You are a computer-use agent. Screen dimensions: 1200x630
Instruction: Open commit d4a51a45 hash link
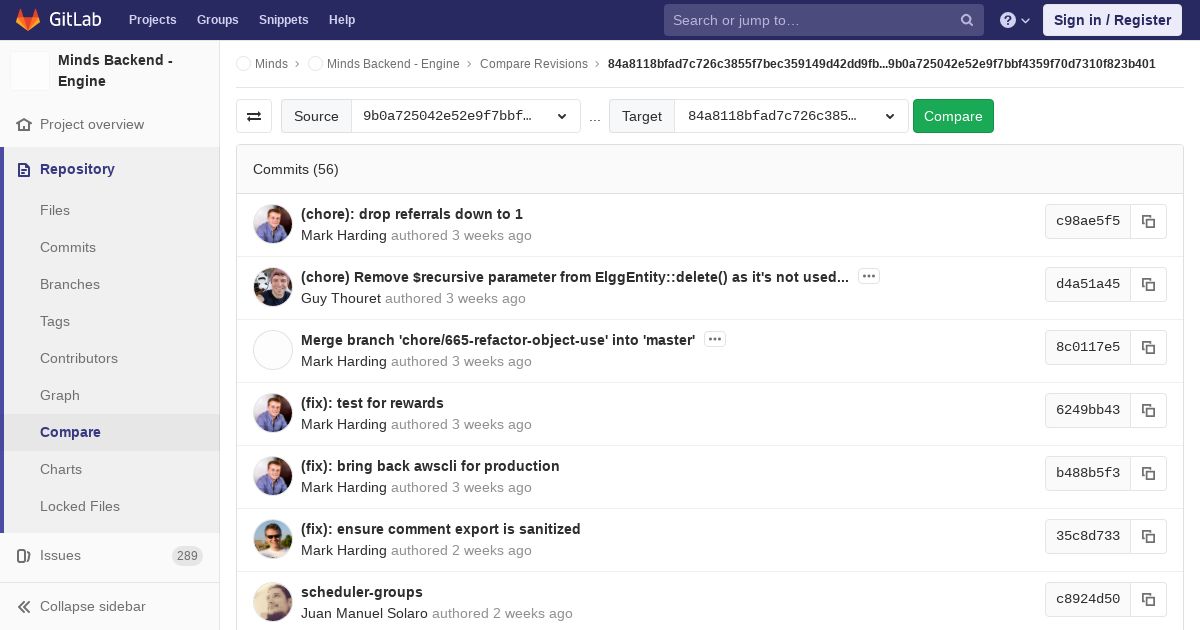[1088, 284]
